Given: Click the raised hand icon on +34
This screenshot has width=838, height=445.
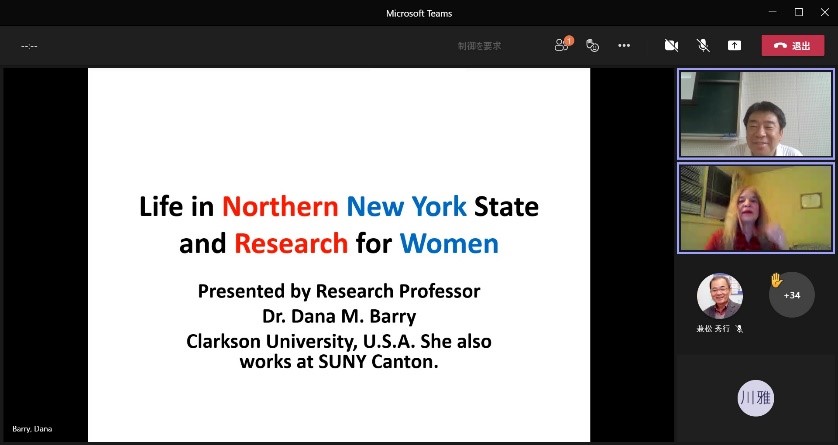Looking at the screenshot, I should point(776,279).
